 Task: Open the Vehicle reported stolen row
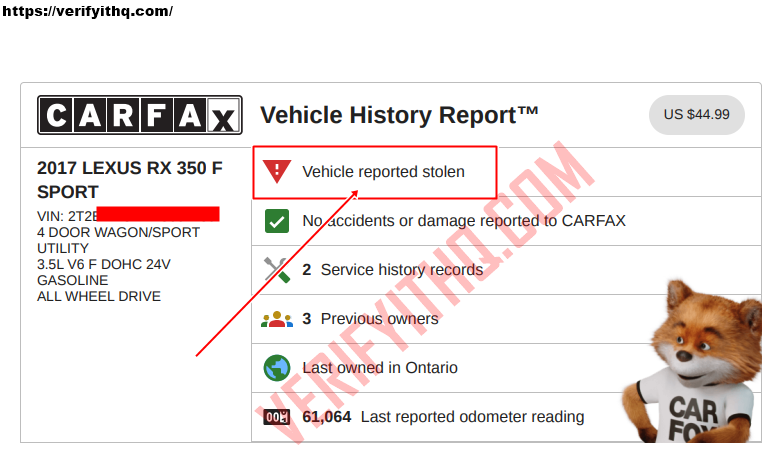(x=383, y=172)
